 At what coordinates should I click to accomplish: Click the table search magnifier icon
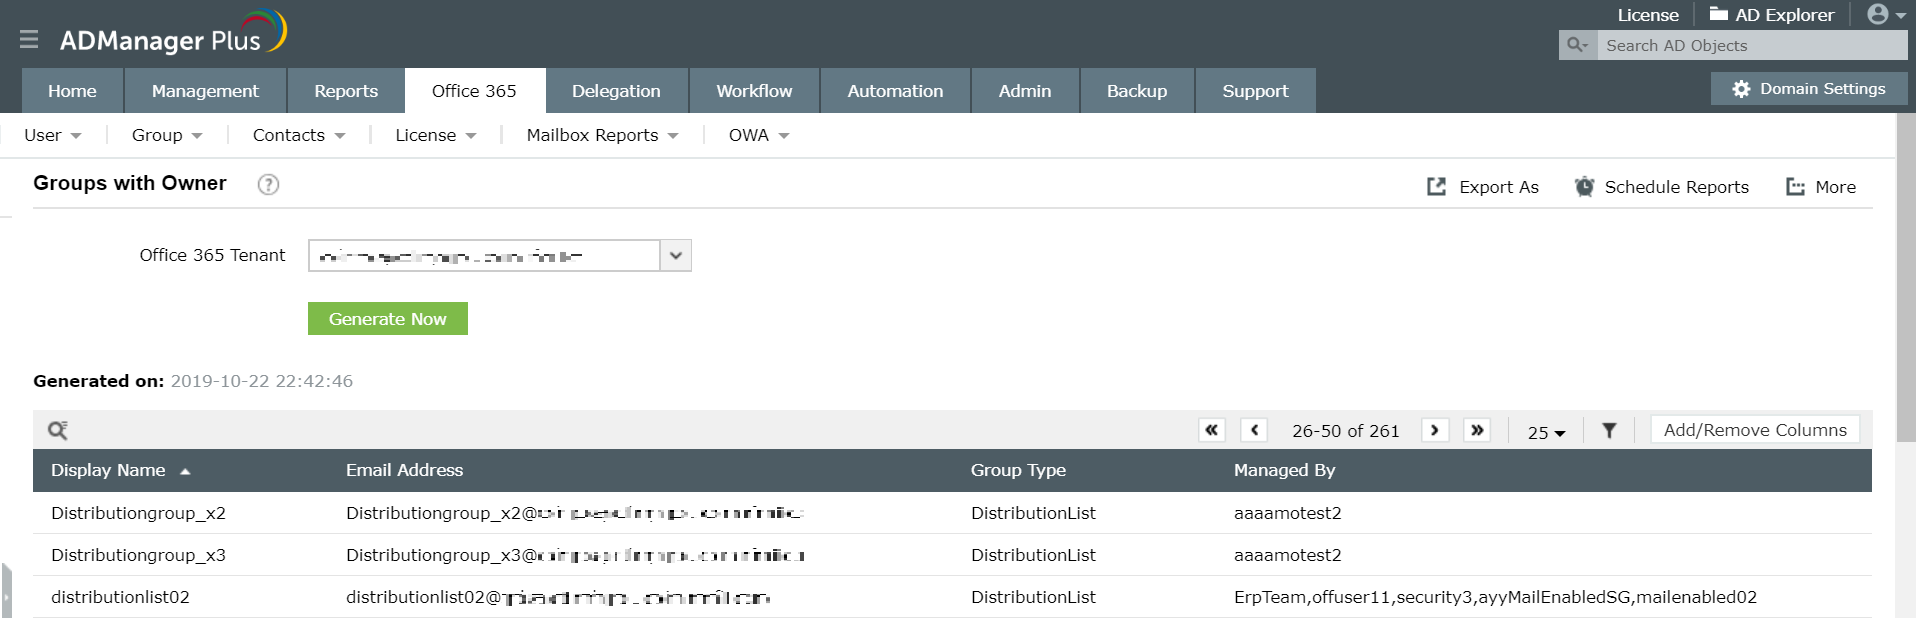coord(58,430)
